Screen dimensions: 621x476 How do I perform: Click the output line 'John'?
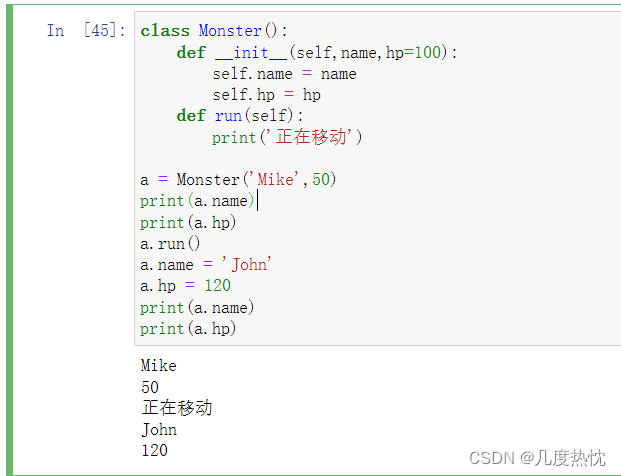coord(159,430)
